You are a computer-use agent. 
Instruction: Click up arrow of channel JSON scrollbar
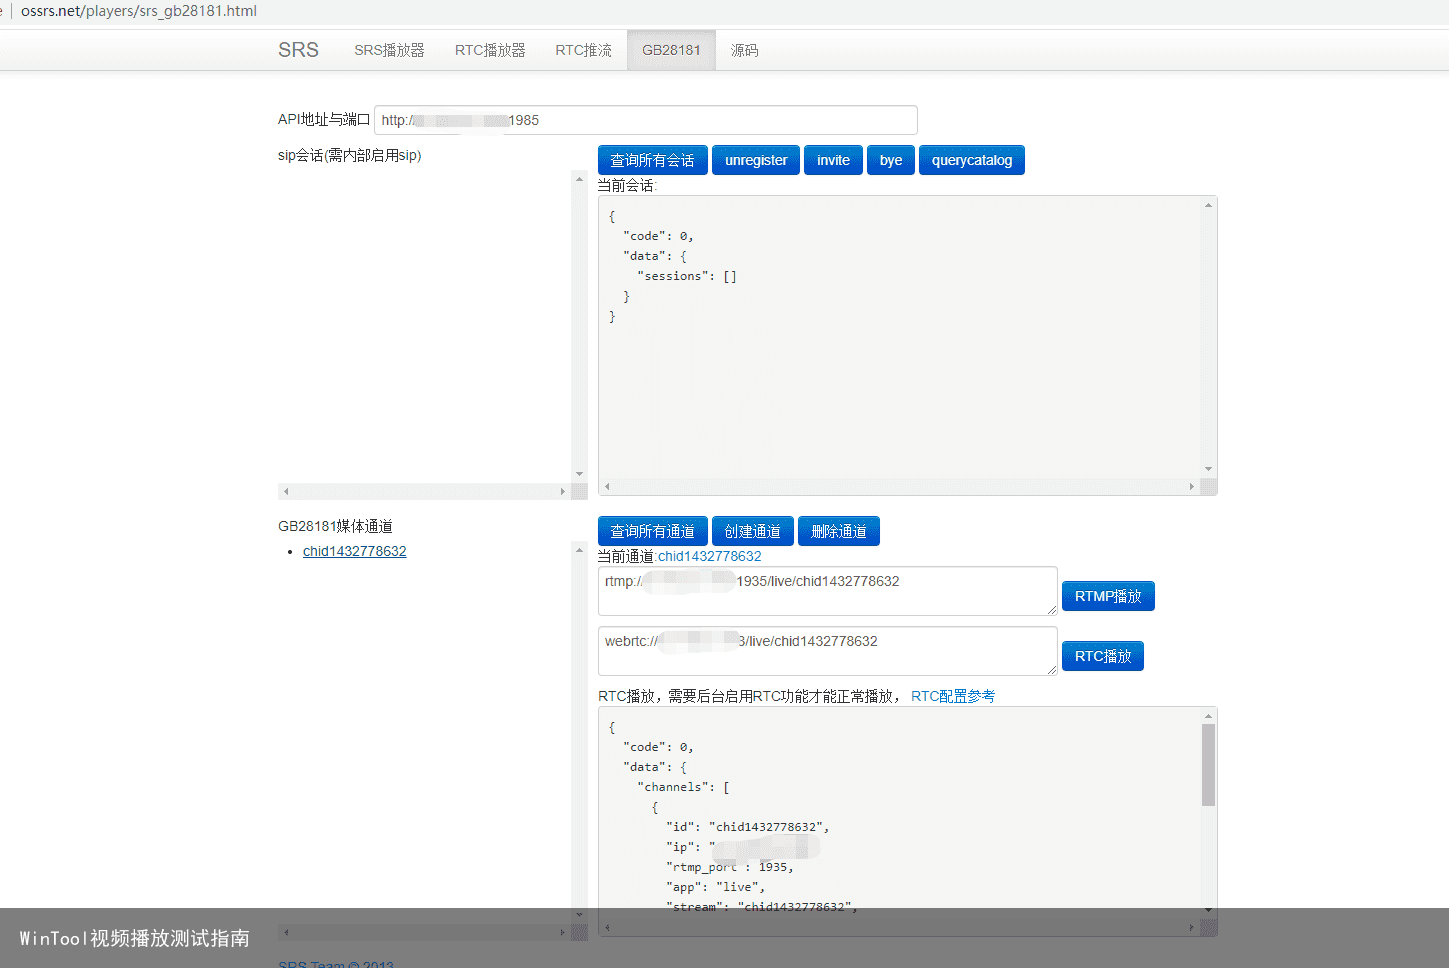point(1208,716)
